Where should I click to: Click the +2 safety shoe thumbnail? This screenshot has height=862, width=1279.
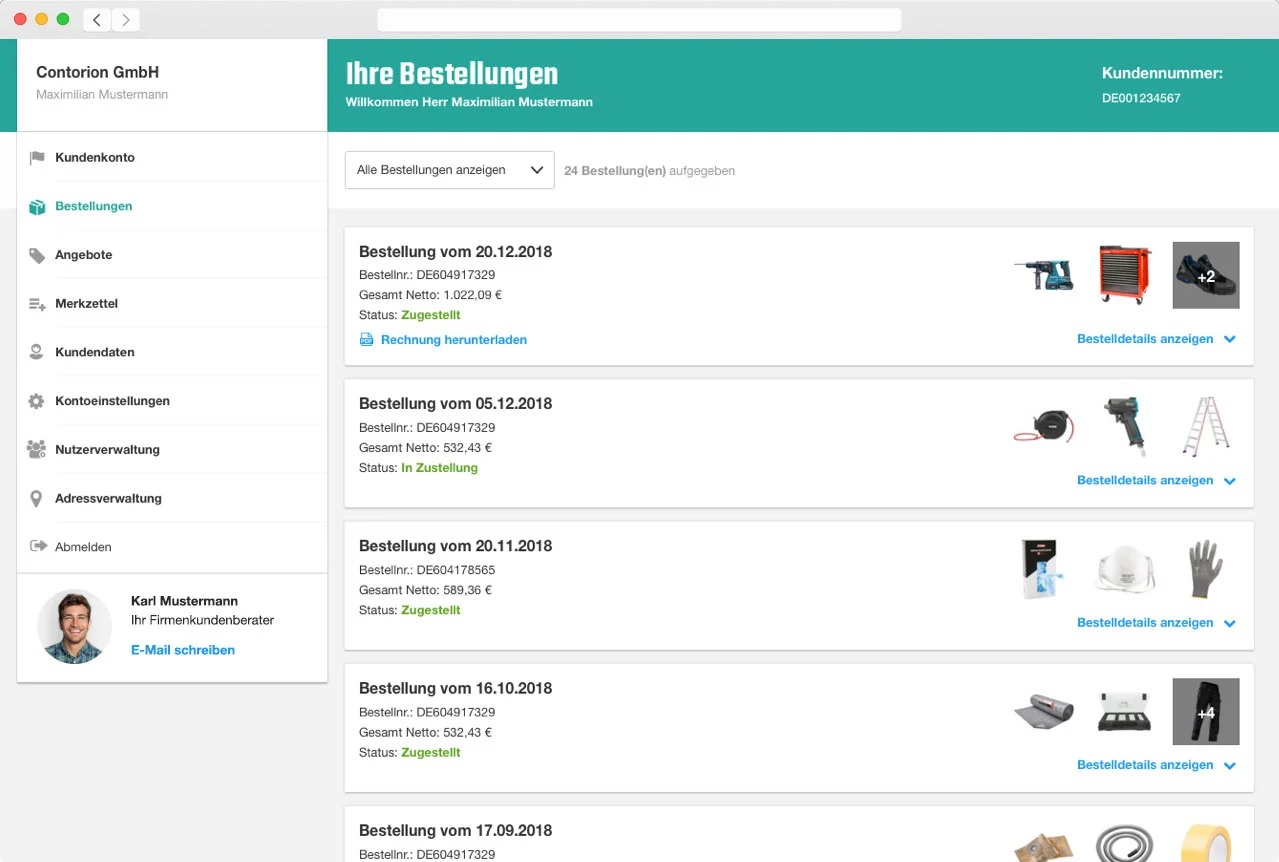pyautogui.click(x=1206, y=275)
